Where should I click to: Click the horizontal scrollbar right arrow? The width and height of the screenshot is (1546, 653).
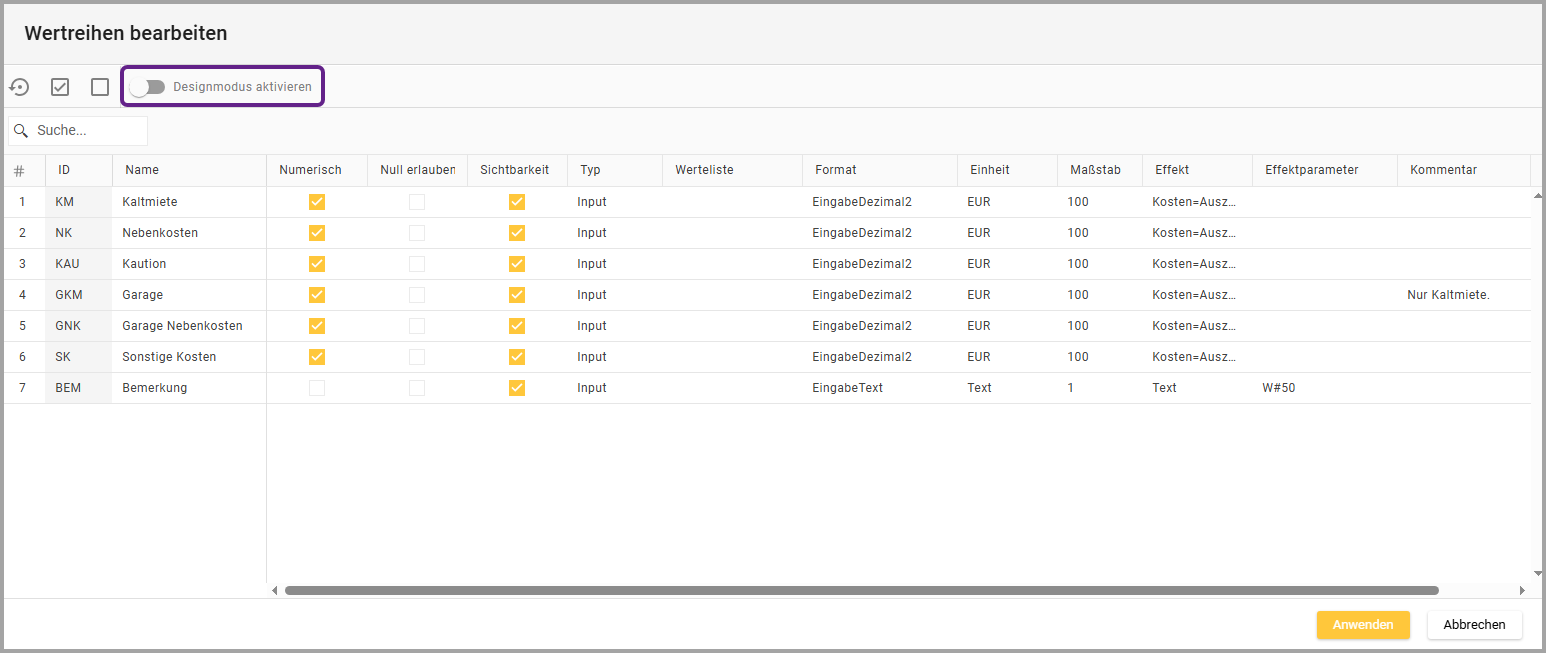(x=1522, y=590)
